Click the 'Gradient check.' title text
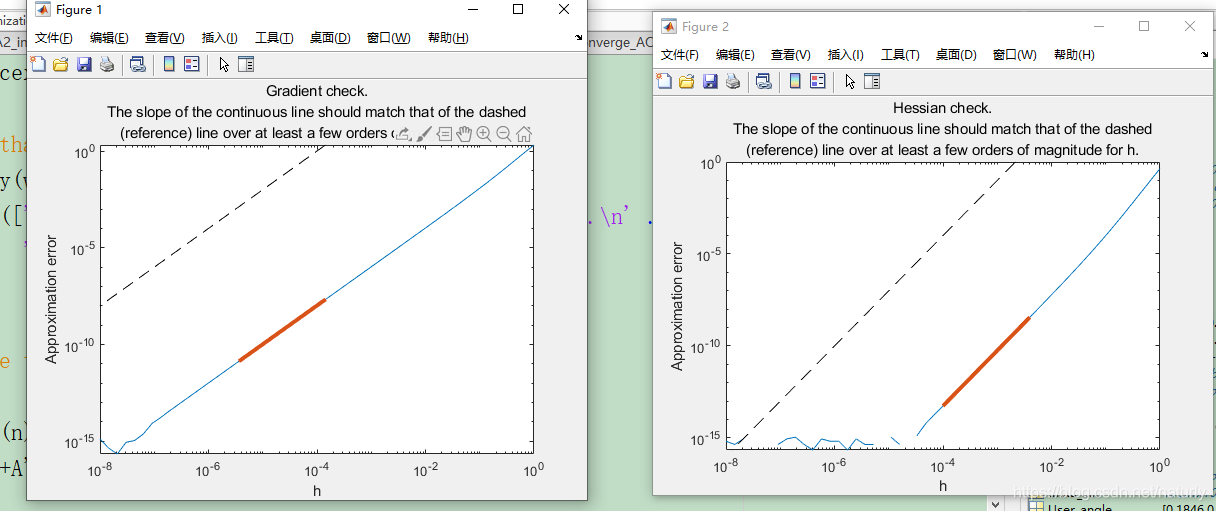 point(317,92)
